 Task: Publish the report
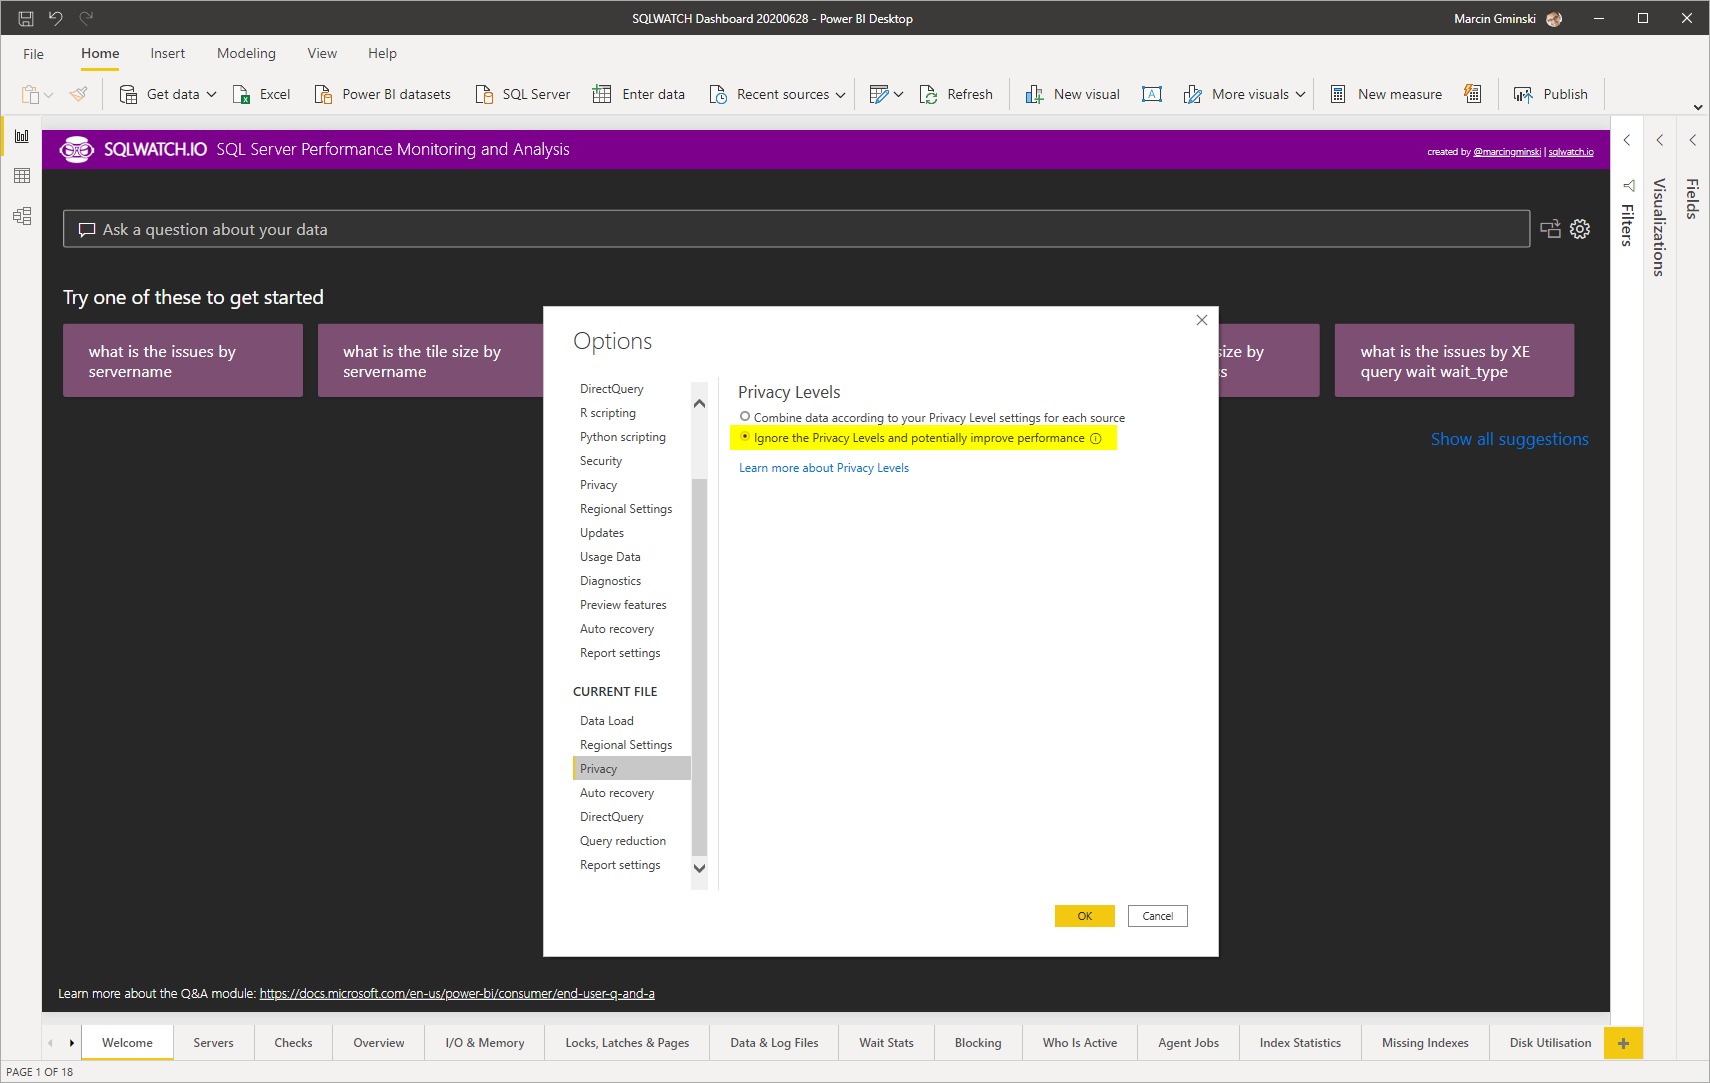point(1551,94)
